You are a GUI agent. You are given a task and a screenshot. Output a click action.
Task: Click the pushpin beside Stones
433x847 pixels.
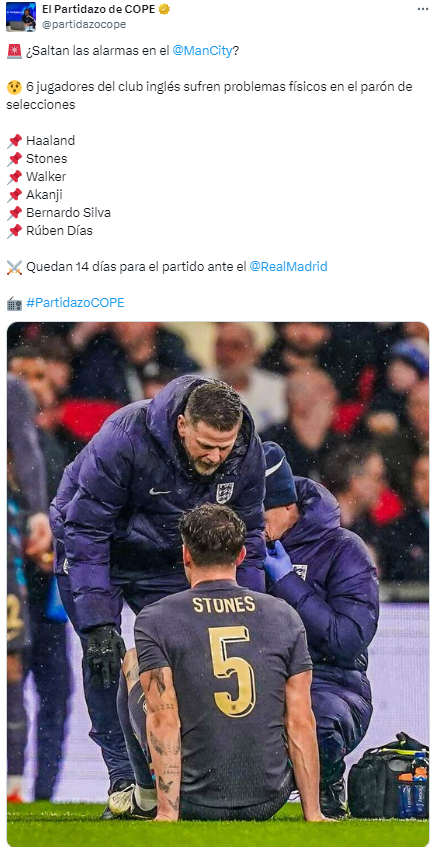[x=15, y=159]
